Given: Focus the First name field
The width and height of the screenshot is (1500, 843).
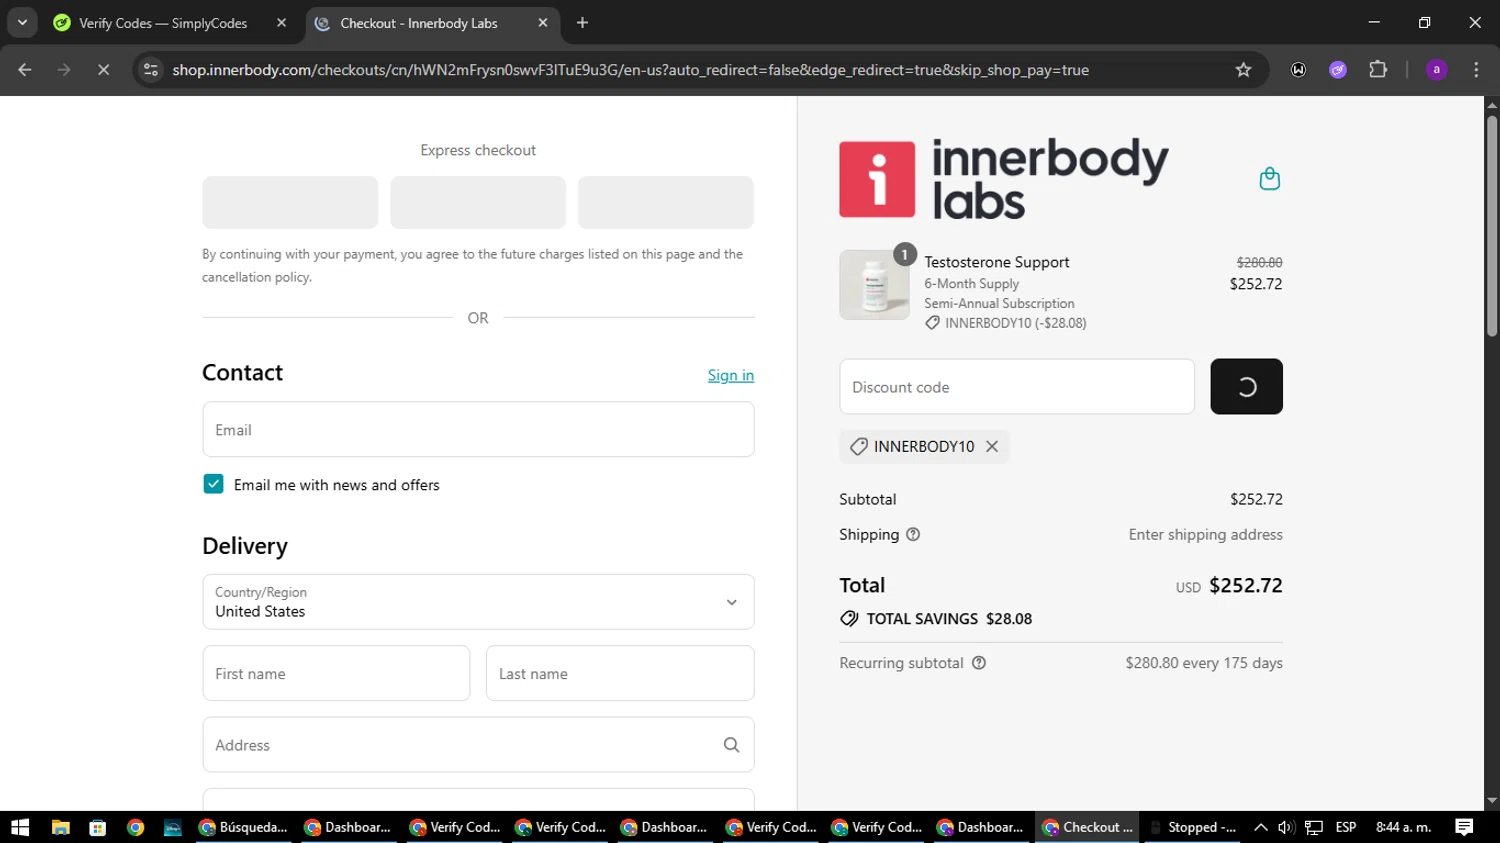Looking at the screenshot, I should click(336, 673).
